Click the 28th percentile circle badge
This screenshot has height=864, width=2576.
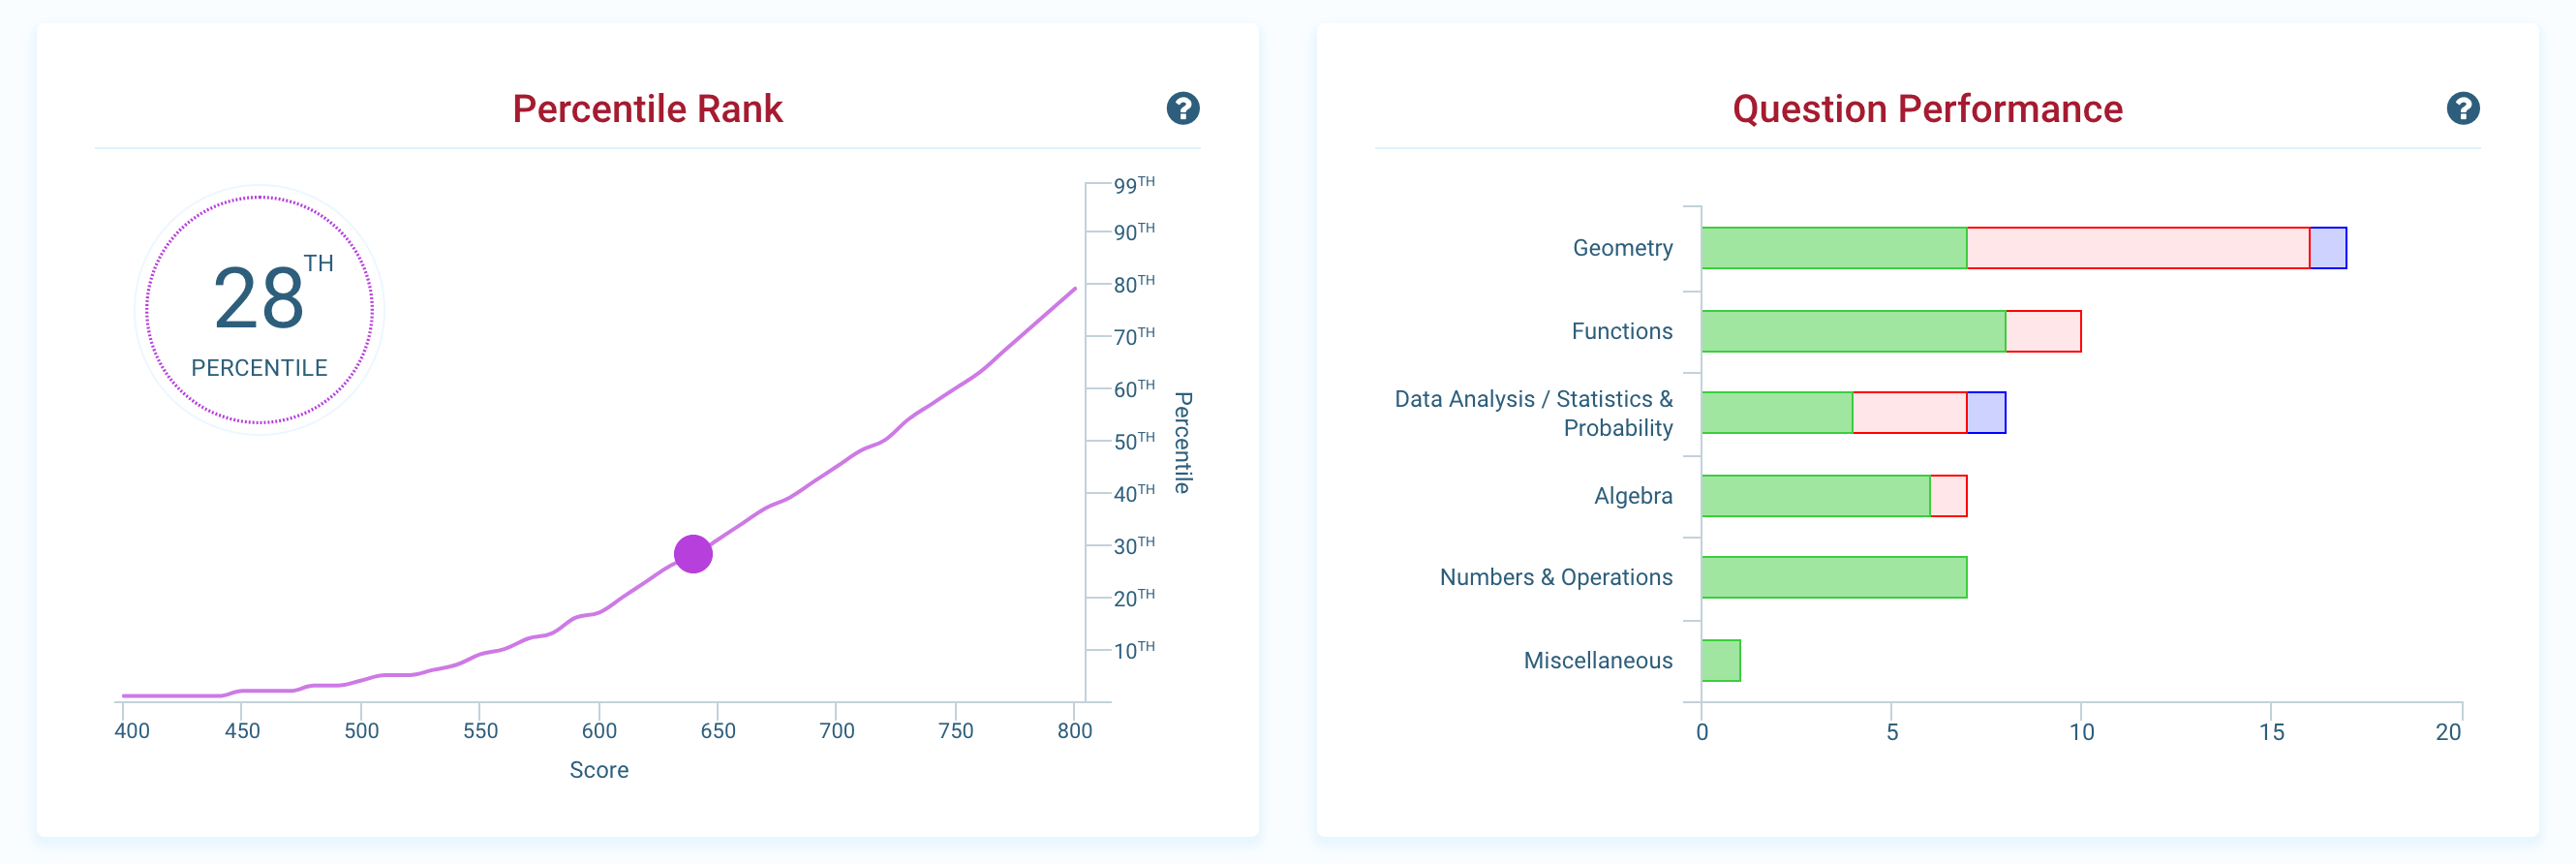[259, 310]
